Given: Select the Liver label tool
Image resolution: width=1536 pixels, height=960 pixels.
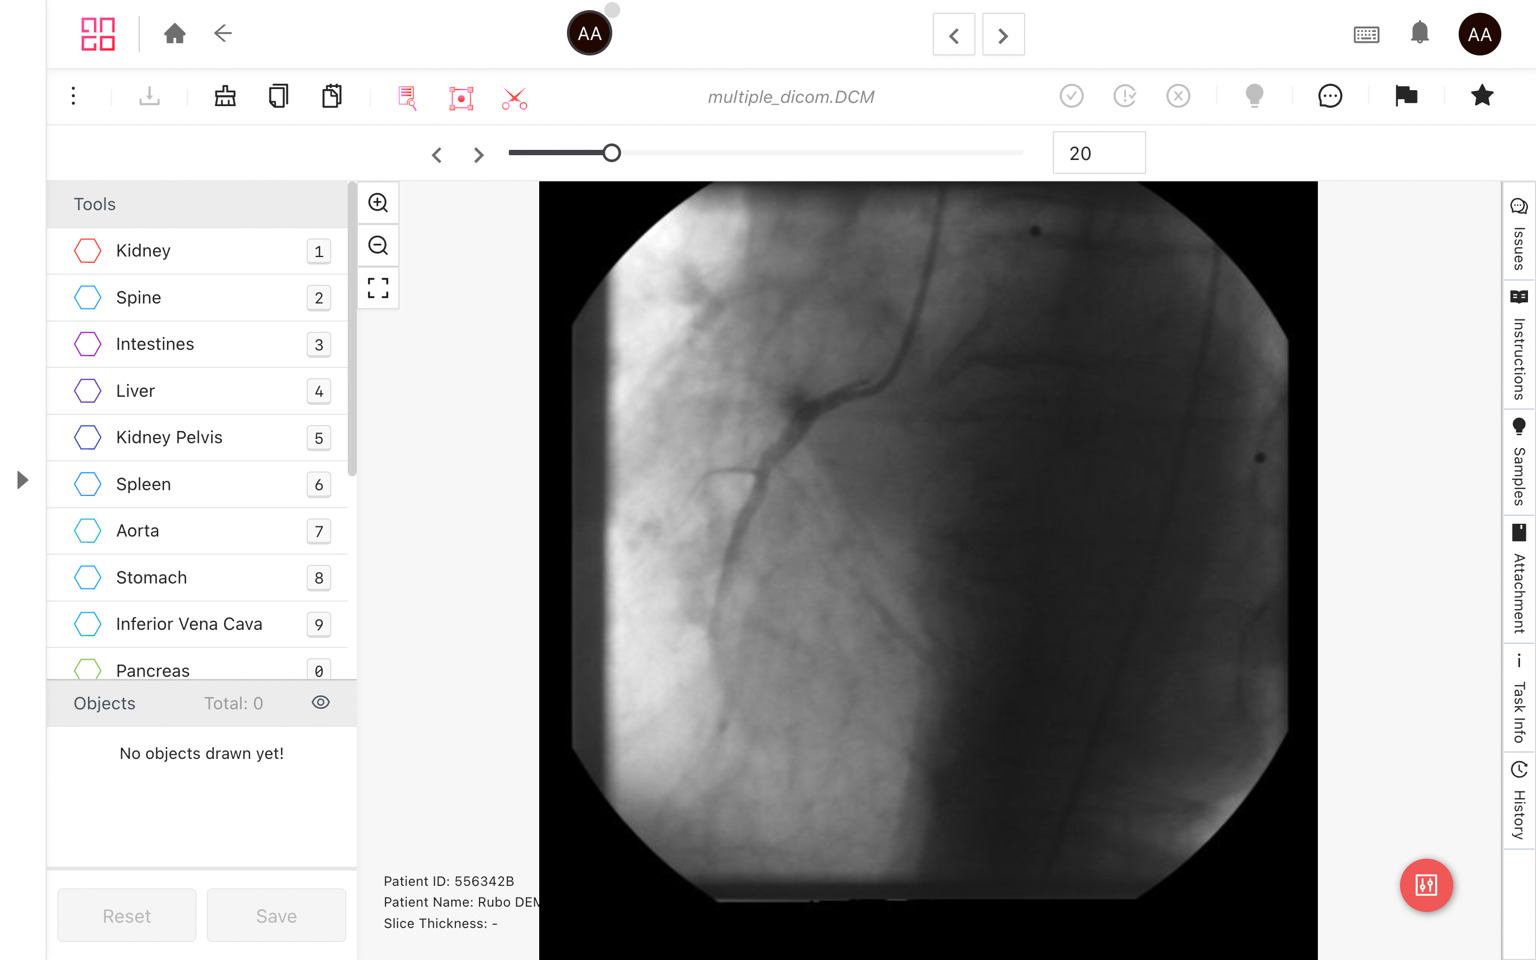Looking at the screenshot, I should (198, 391).
